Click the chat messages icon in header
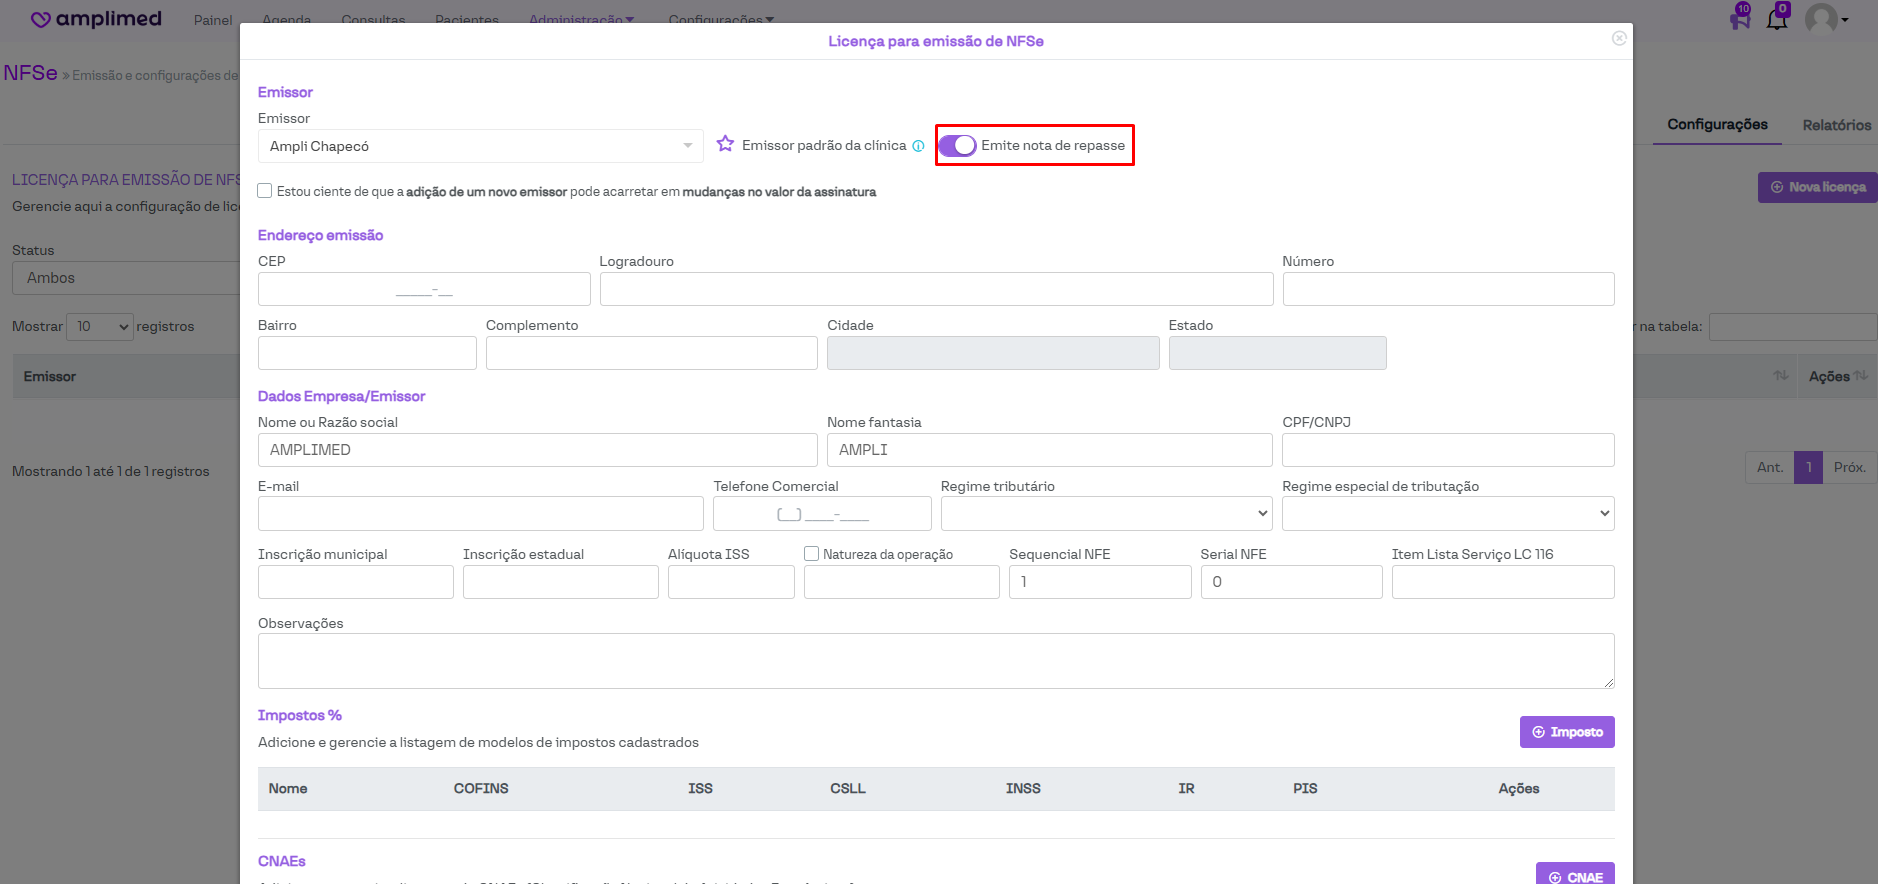Screen dimensions: 1878x884 (1740, 18)
